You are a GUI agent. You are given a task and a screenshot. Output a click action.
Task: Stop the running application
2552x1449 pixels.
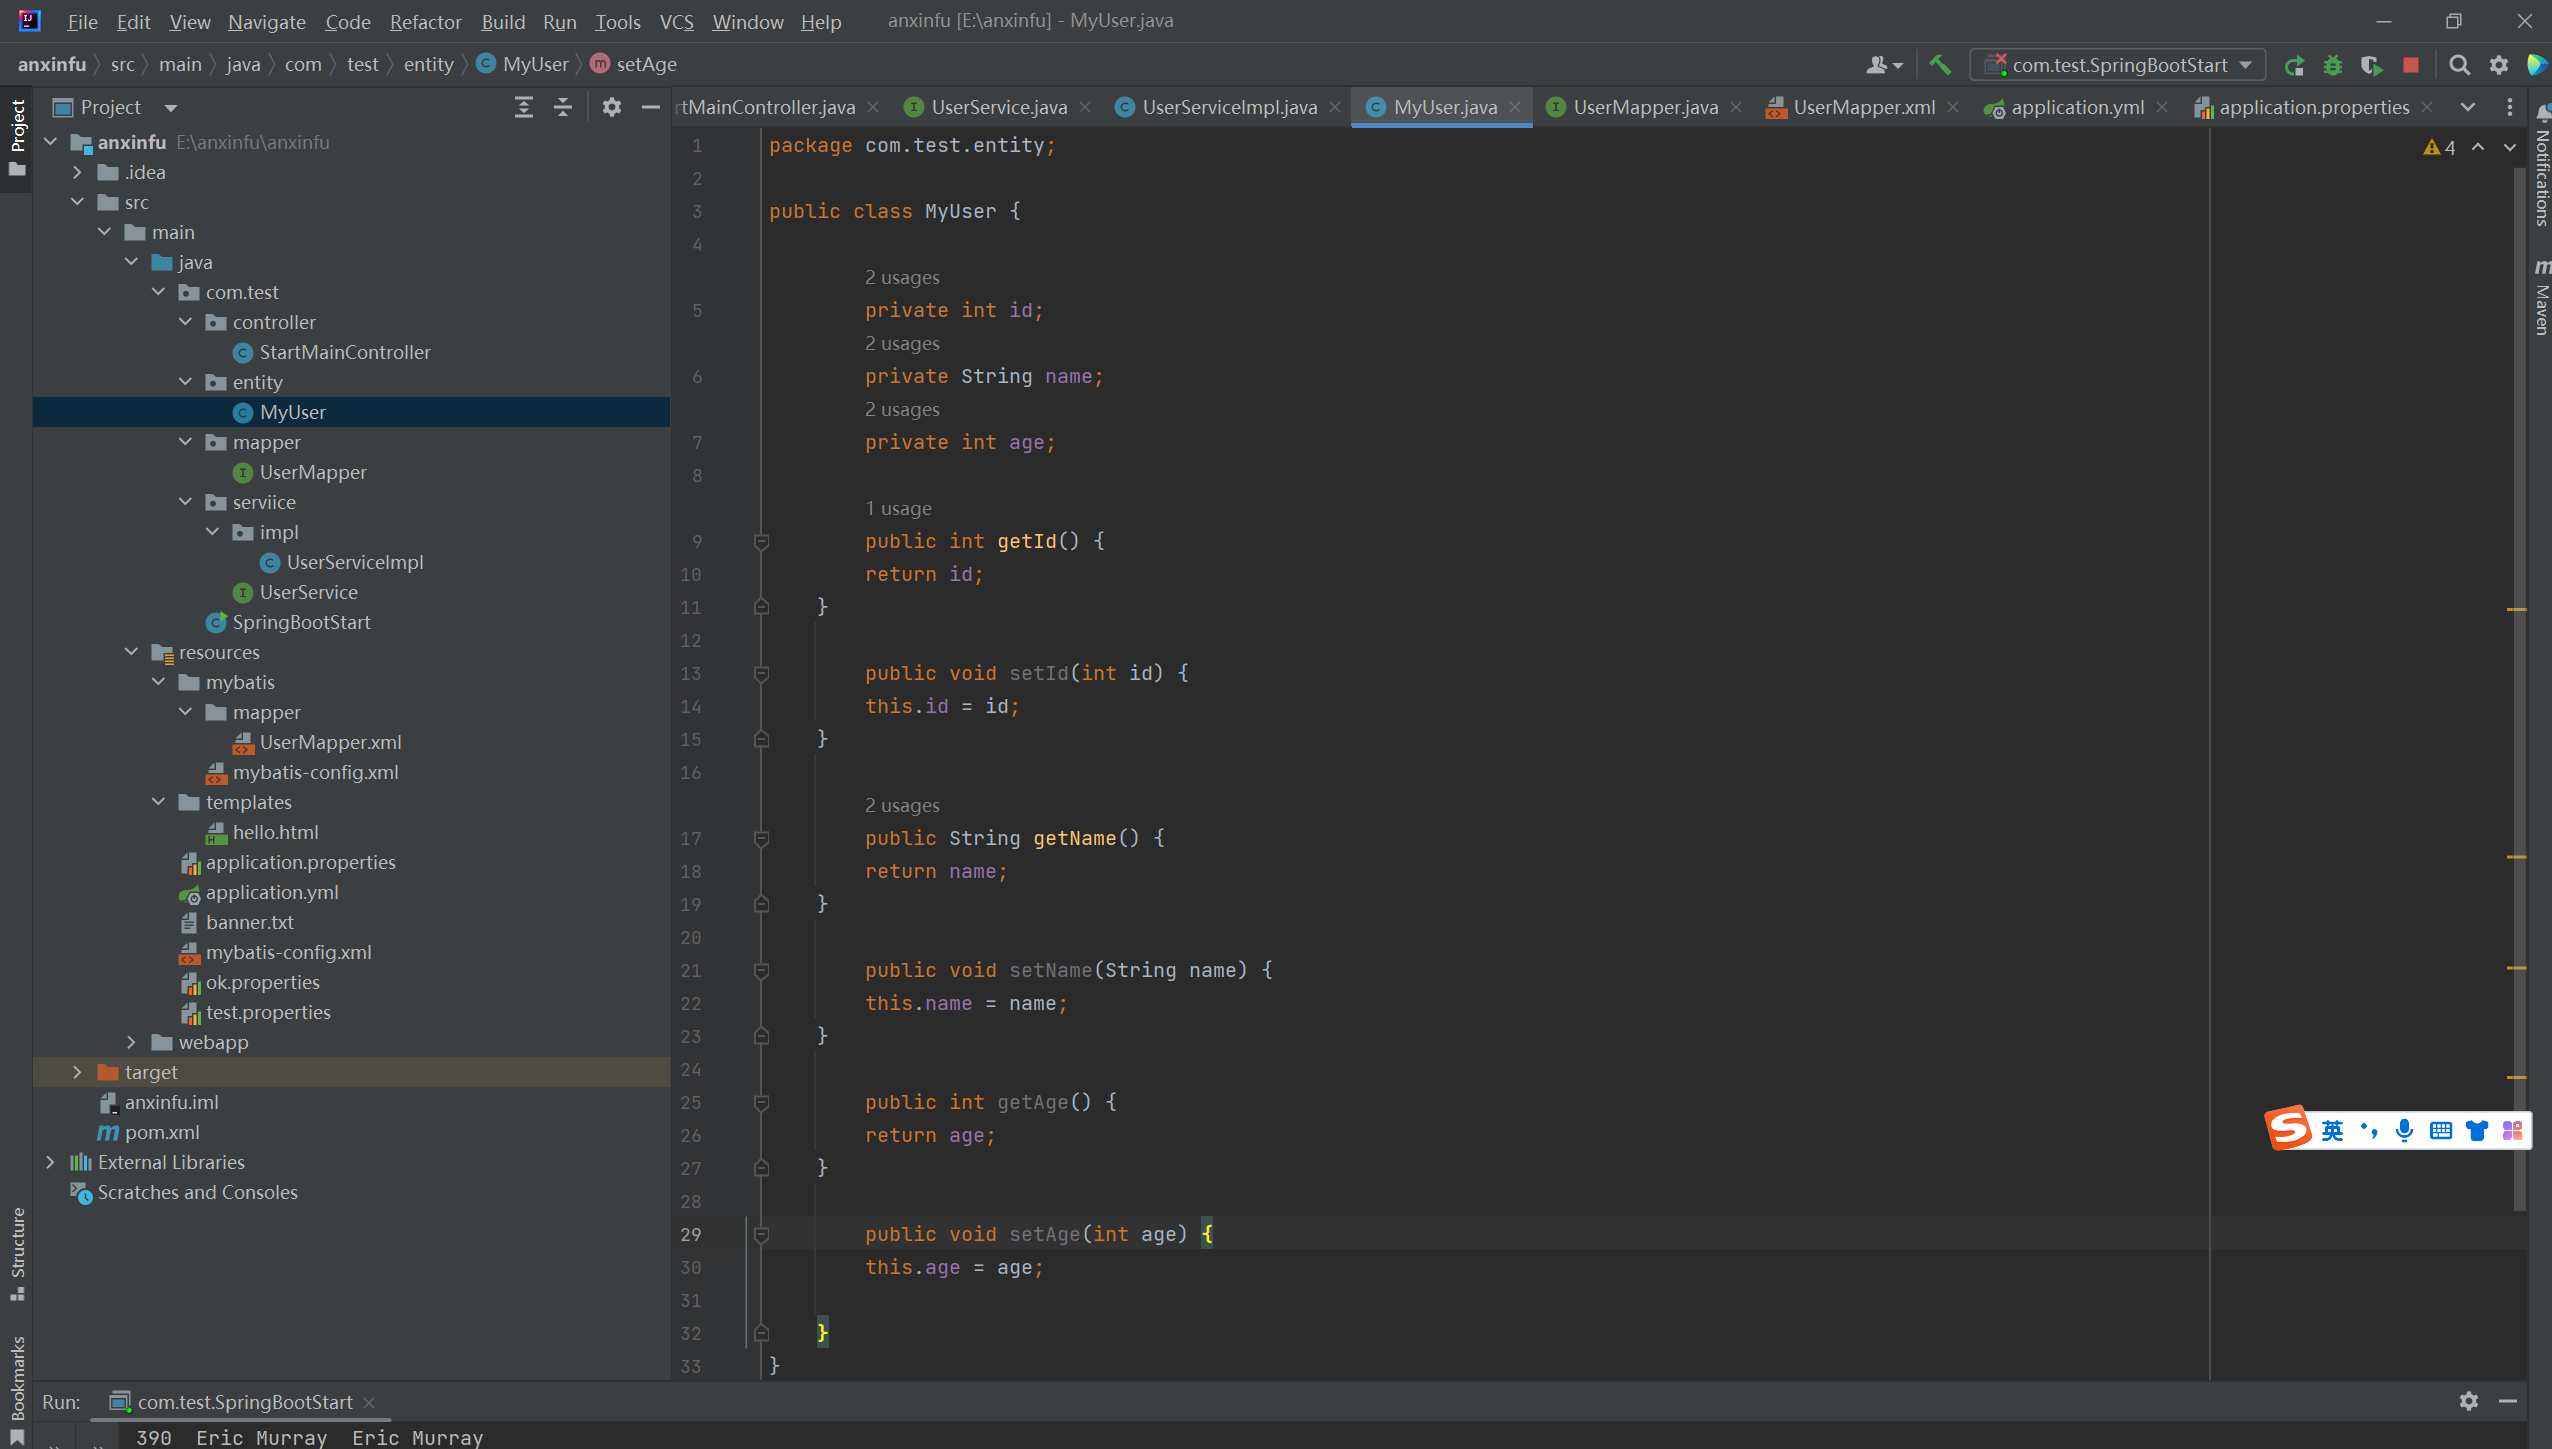[x=2410, y=65]
